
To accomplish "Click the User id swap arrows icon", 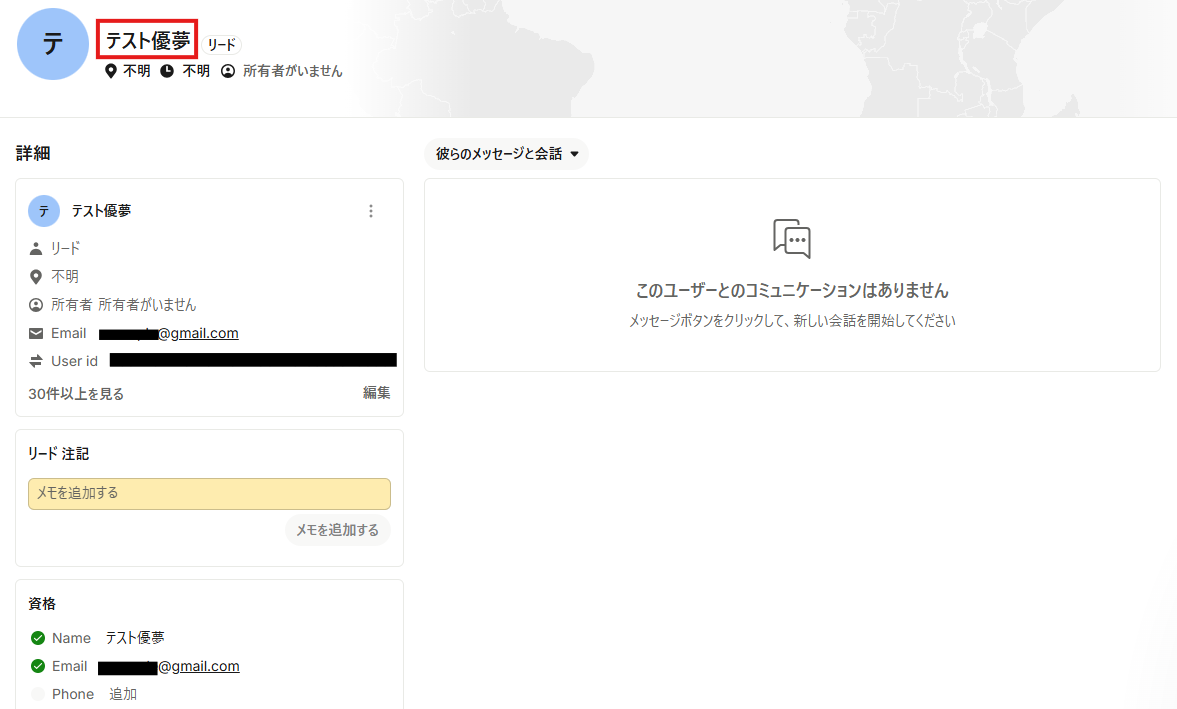I will click(x=36, y=361).
